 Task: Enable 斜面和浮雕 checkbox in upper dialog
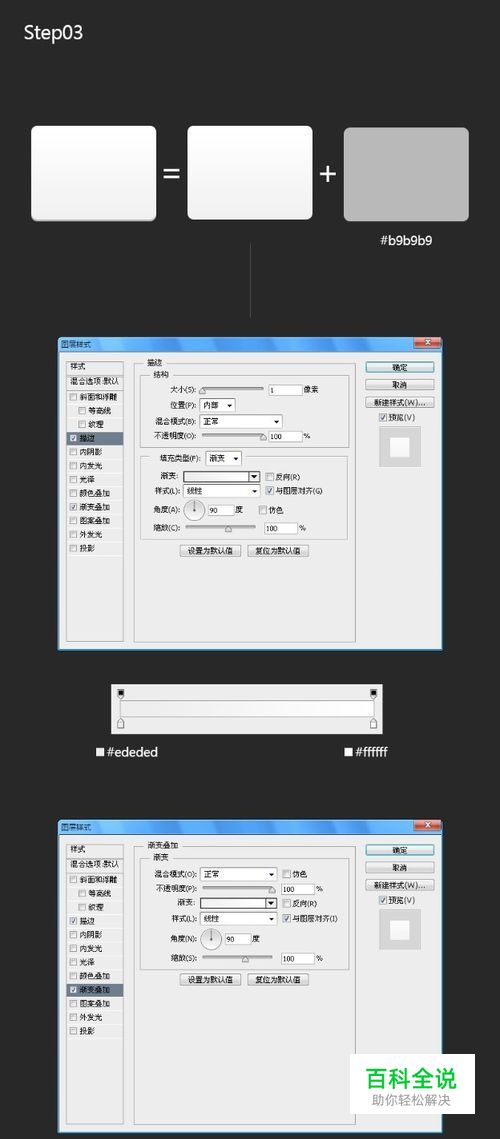[73, 397]
